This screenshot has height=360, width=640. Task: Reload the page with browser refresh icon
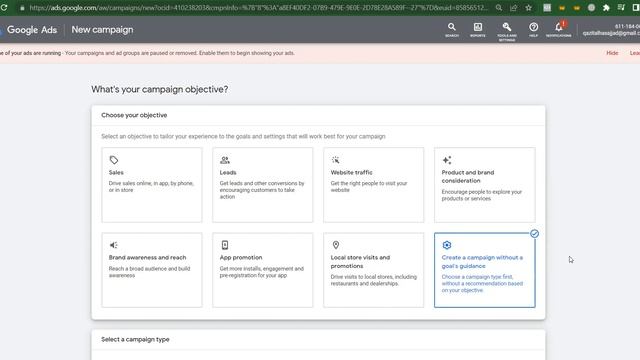[x=4, y=7]
